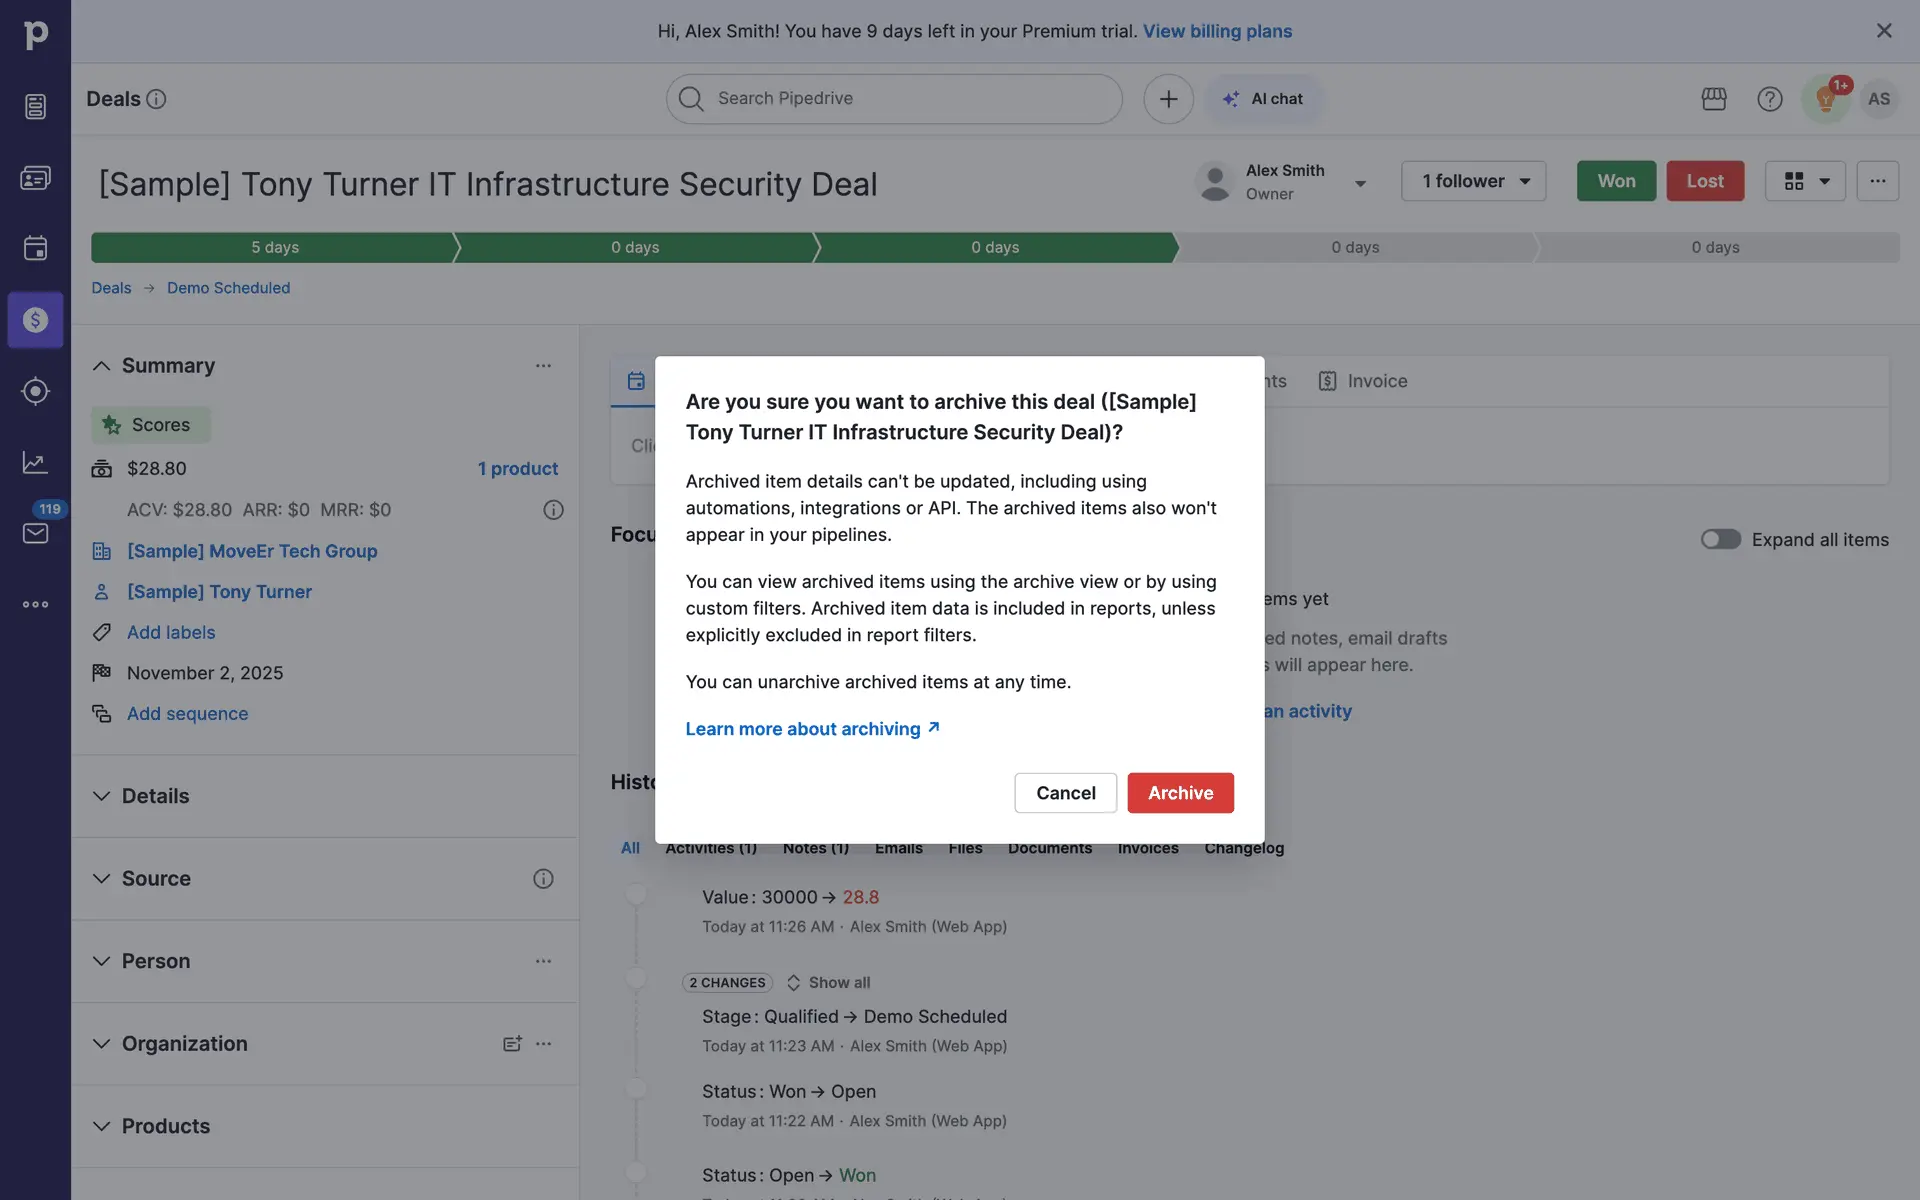Confirm with the red Archive button
This screenshot has width=1920, height=1200.
[1180, 793]
